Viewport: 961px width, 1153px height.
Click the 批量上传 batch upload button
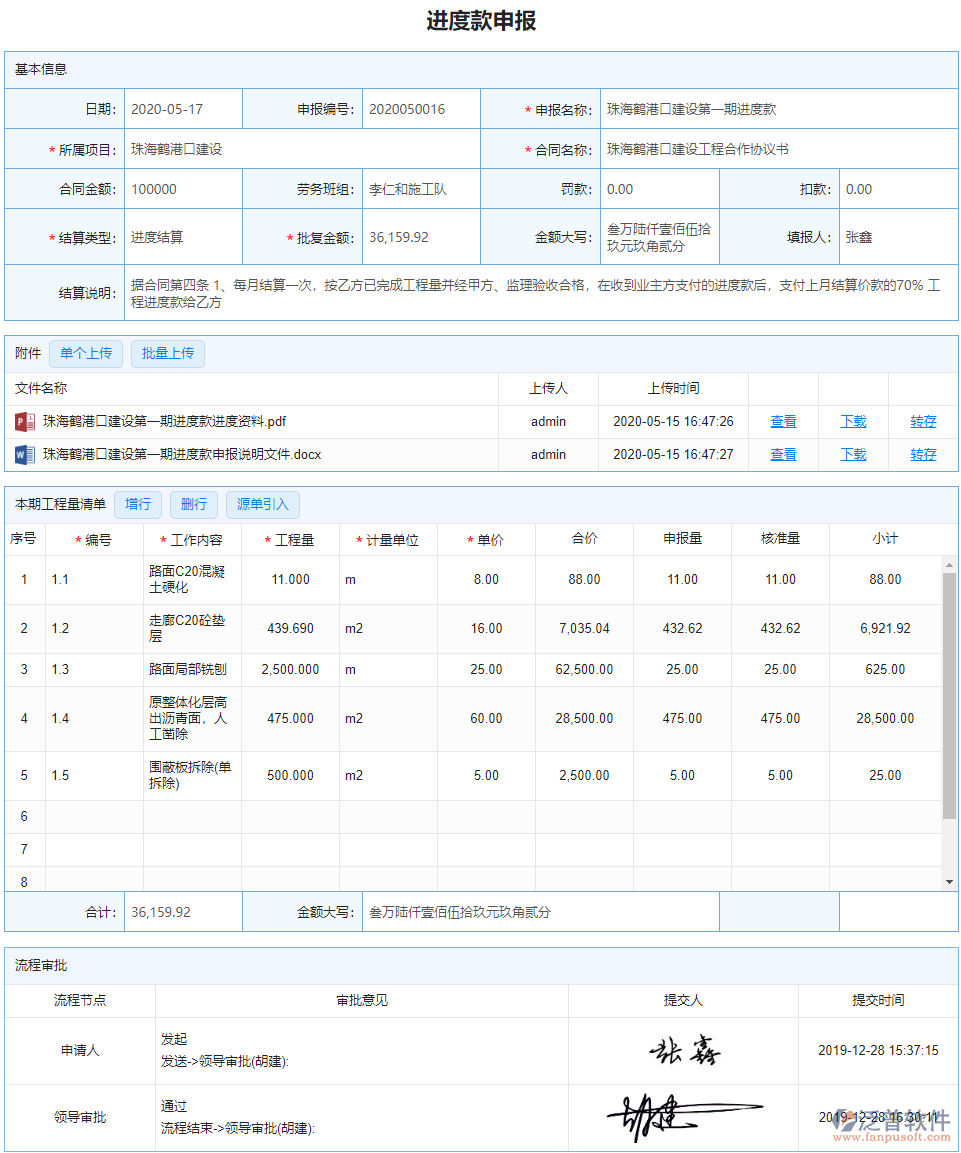point(167,353)
